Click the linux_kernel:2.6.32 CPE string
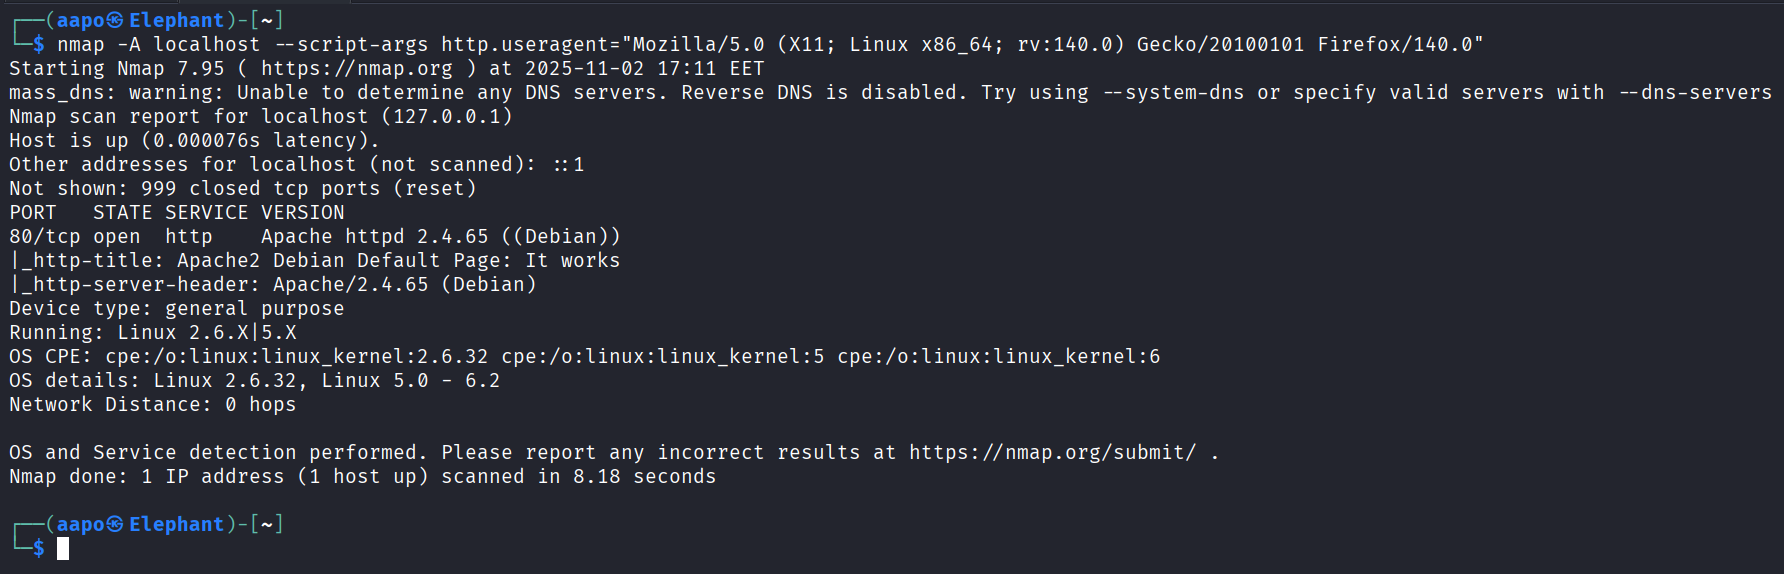The width and height of the screenshot is (1784, 574). click(x=296, y=356)
